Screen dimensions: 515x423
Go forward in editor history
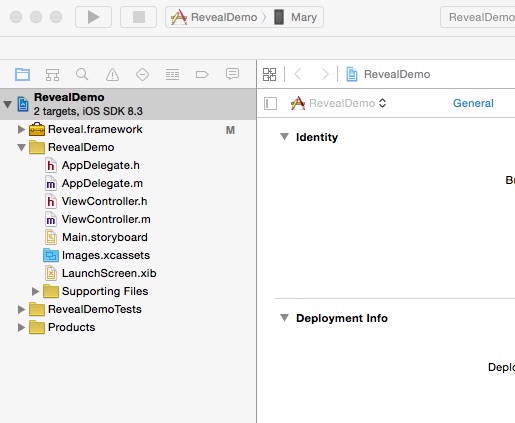pyautogui.click(x=325, y=74)
